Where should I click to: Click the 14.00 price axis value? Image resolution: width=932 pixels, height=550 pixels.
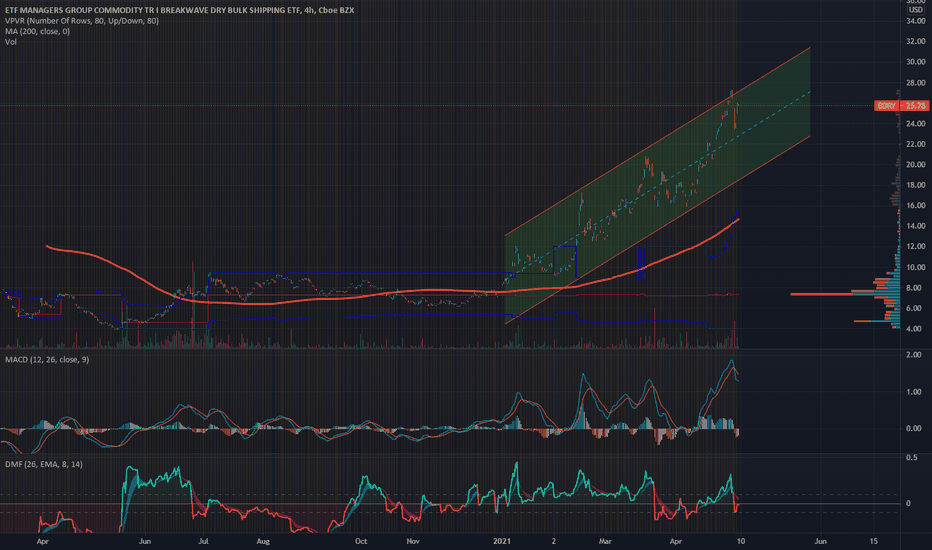point(915,226)
